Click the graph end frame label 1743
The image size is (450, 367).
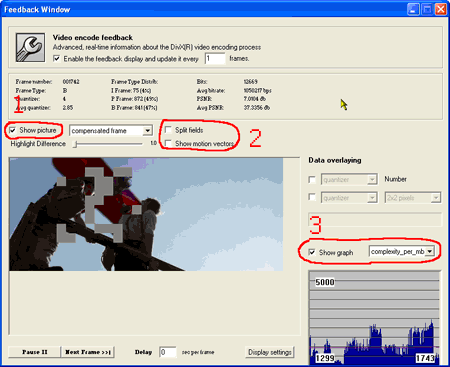[x=425, y=358]
